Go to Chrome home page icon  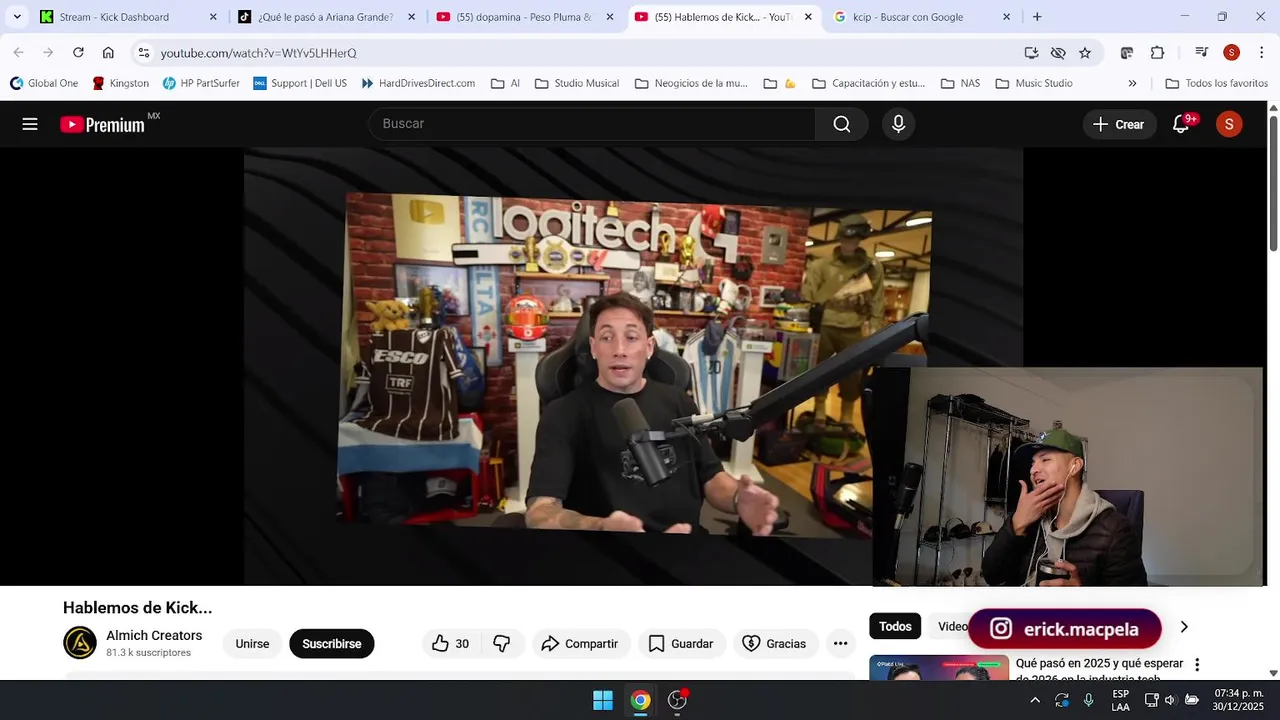pos(108,52)
